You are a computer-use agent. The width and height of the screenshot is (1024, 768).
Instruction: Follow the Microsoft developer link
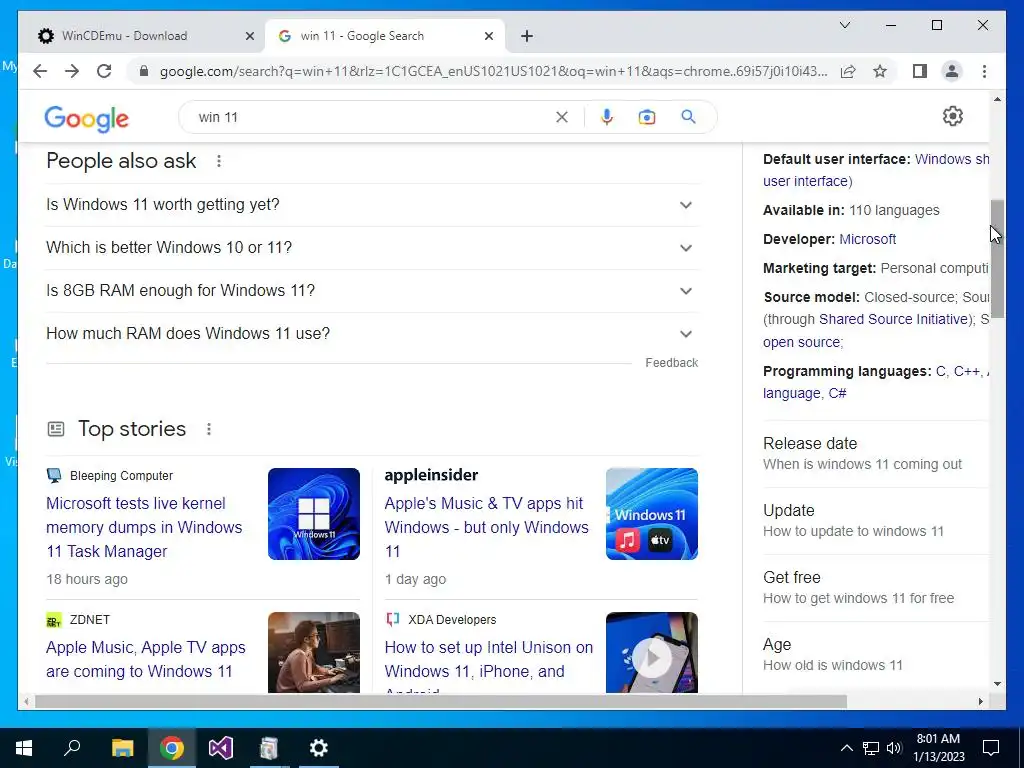point(867,239)
